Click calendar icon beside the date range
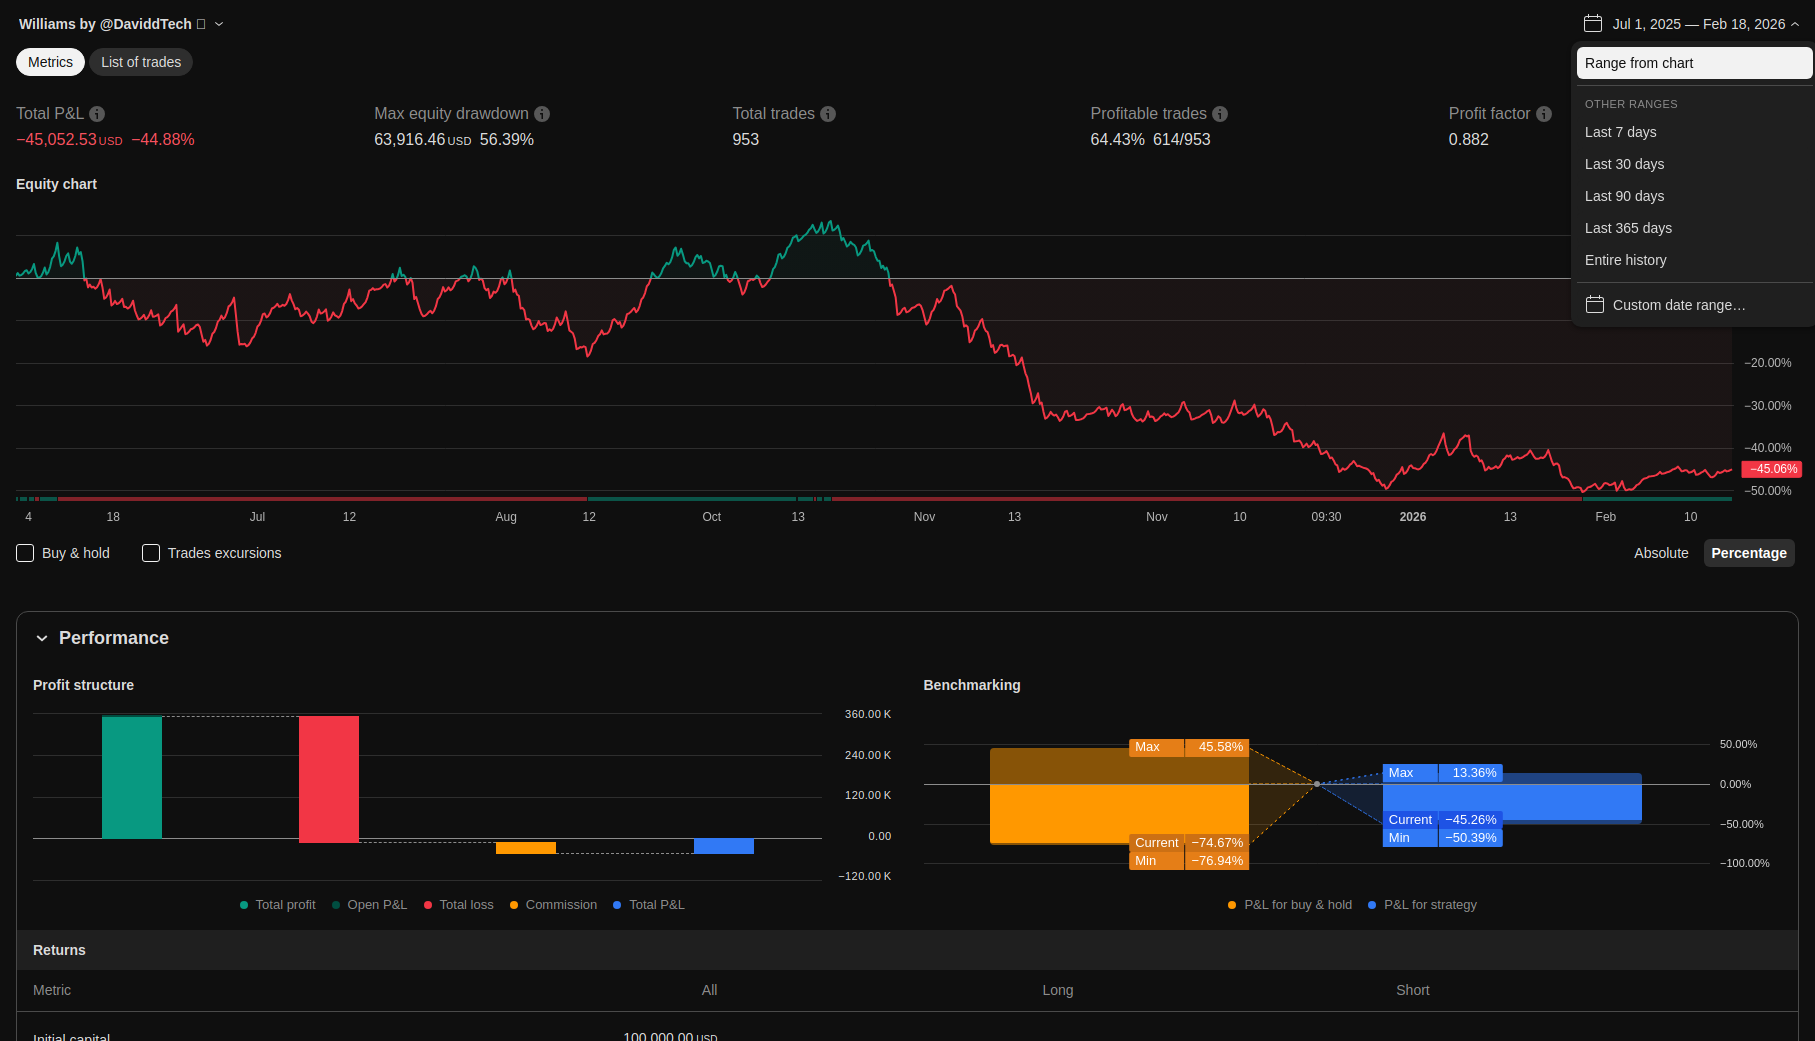Image resolution: width=1815 pixels, height=1041 pixels. [1593, 24]
